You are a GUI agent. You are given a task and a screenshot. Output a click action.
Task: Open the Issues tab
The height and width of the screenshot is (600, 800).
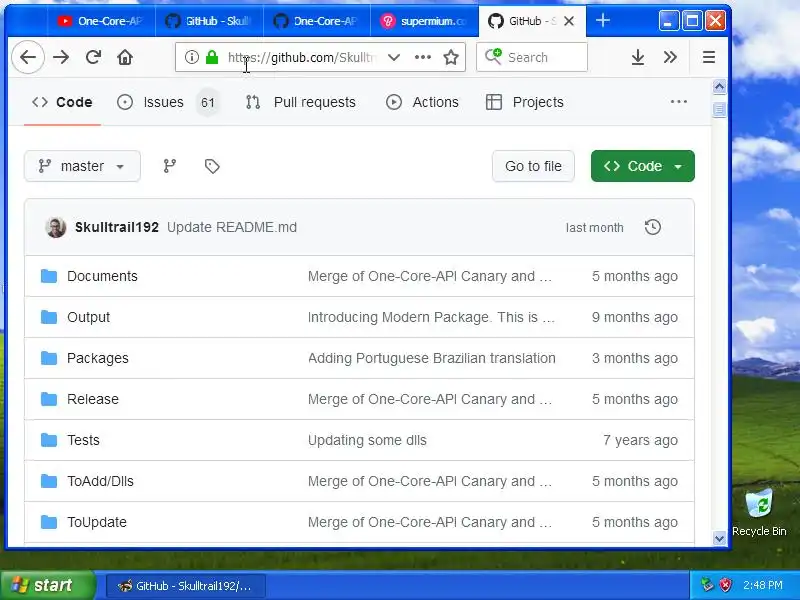pos(168,102)
